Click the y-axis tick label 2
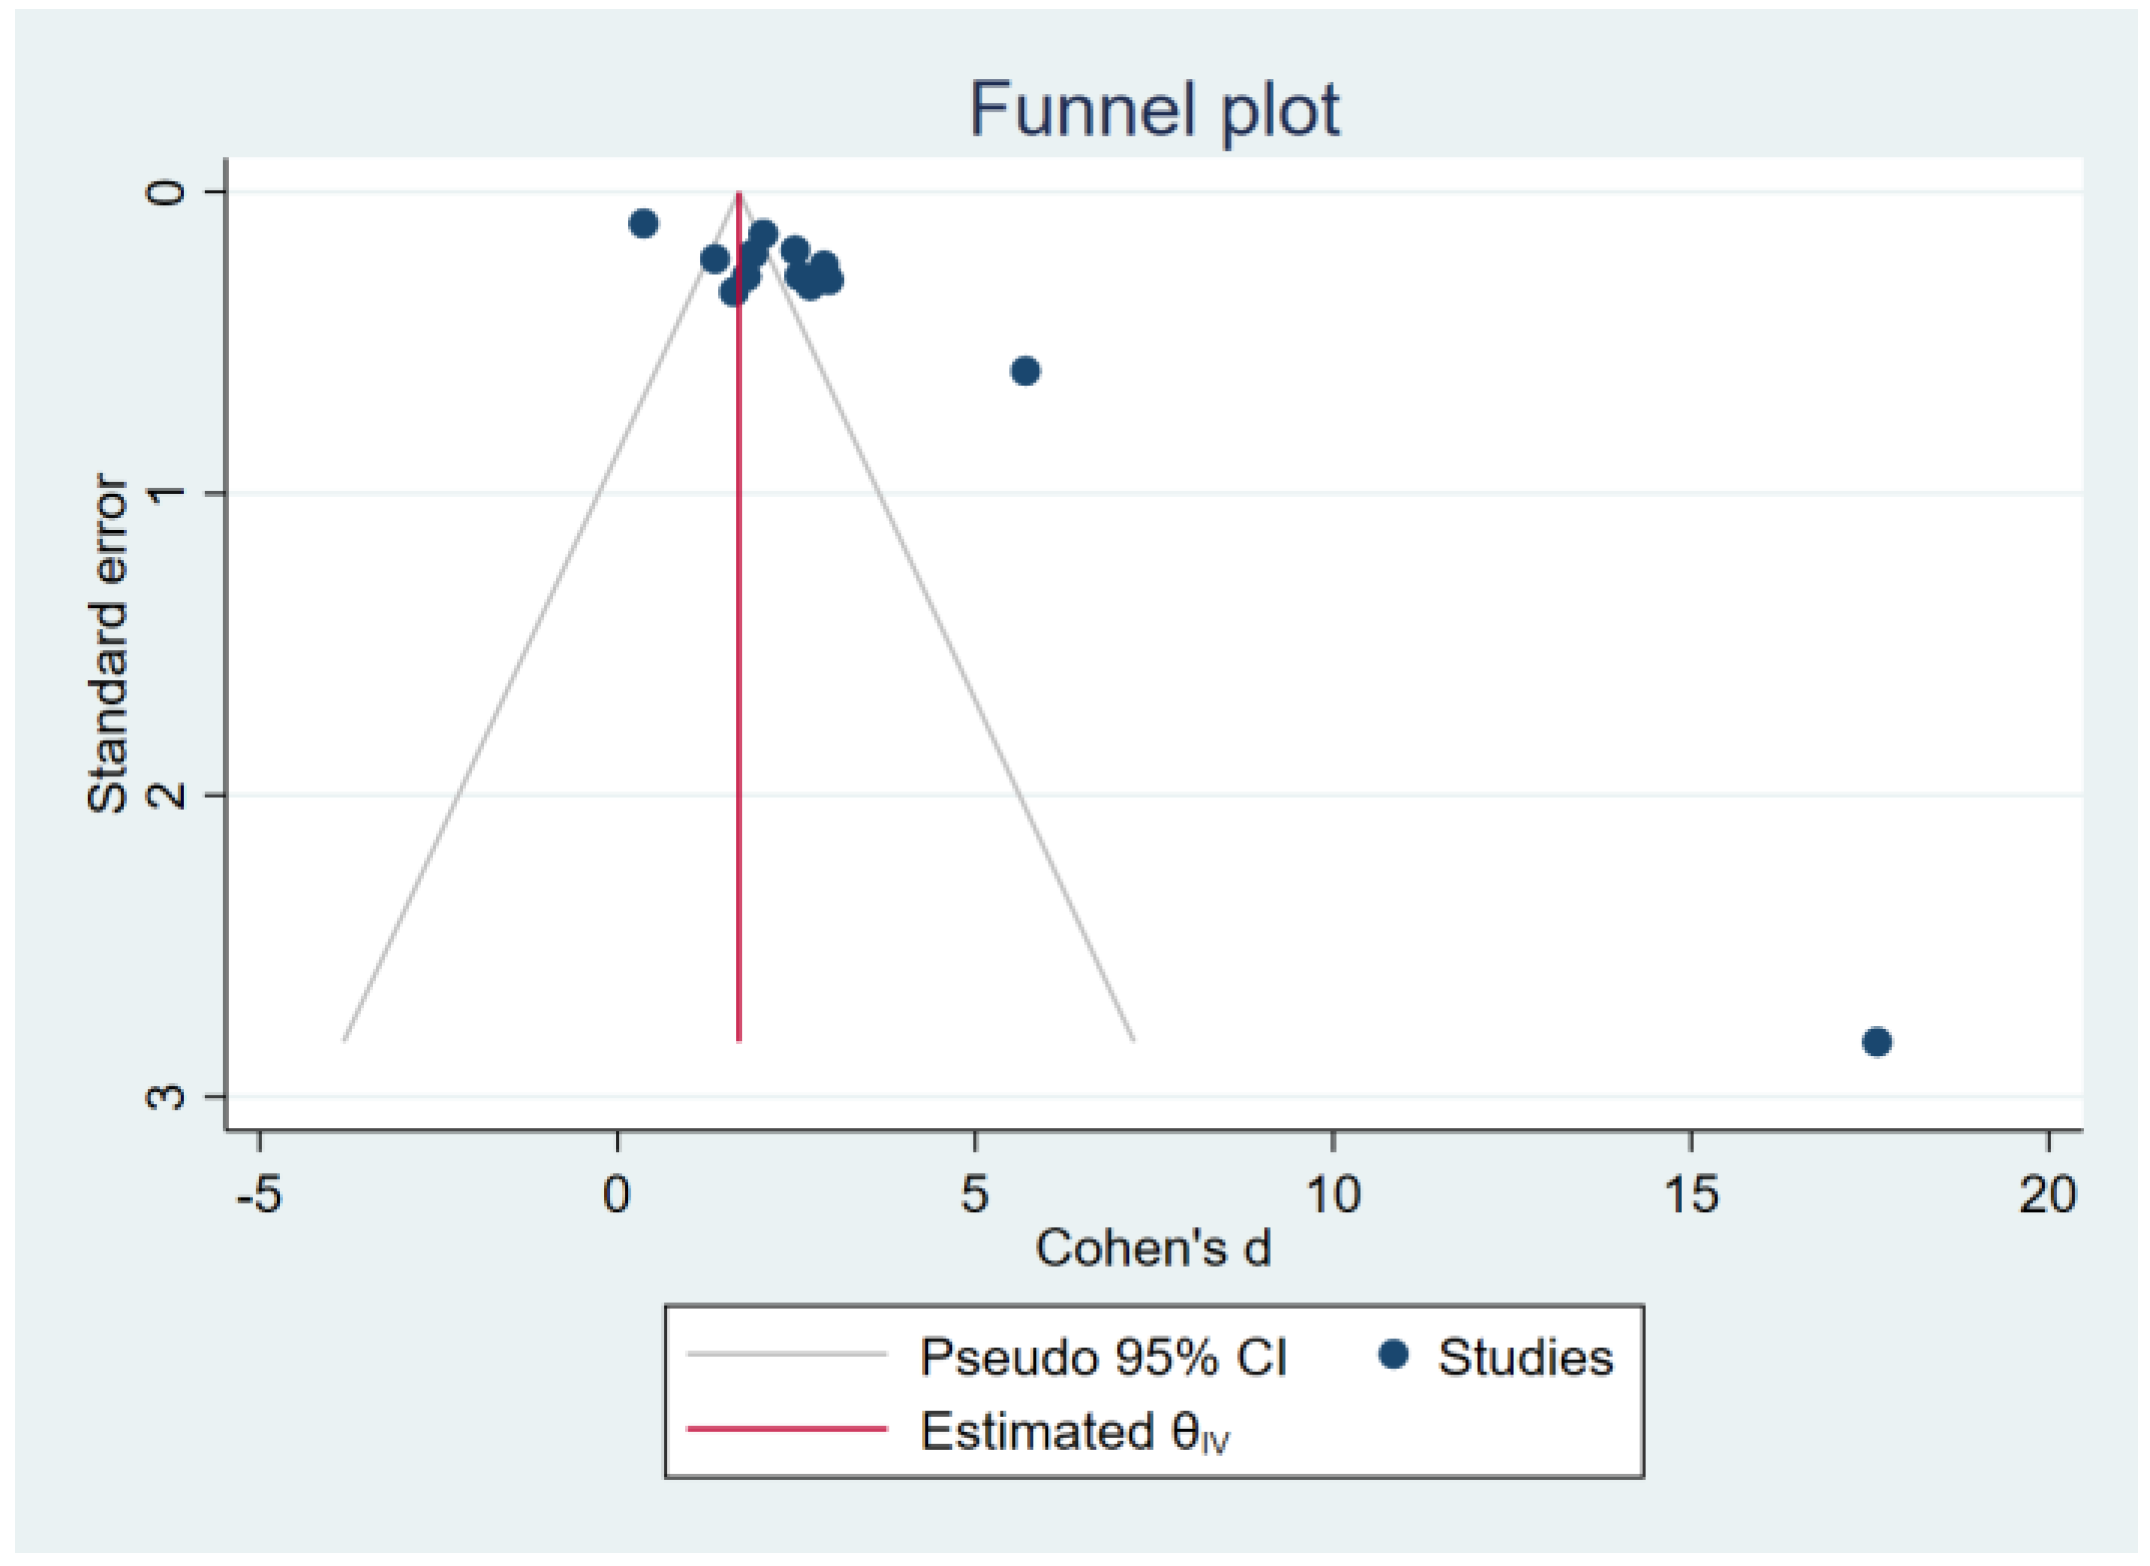2150x1566 pixels. [166, 795]
